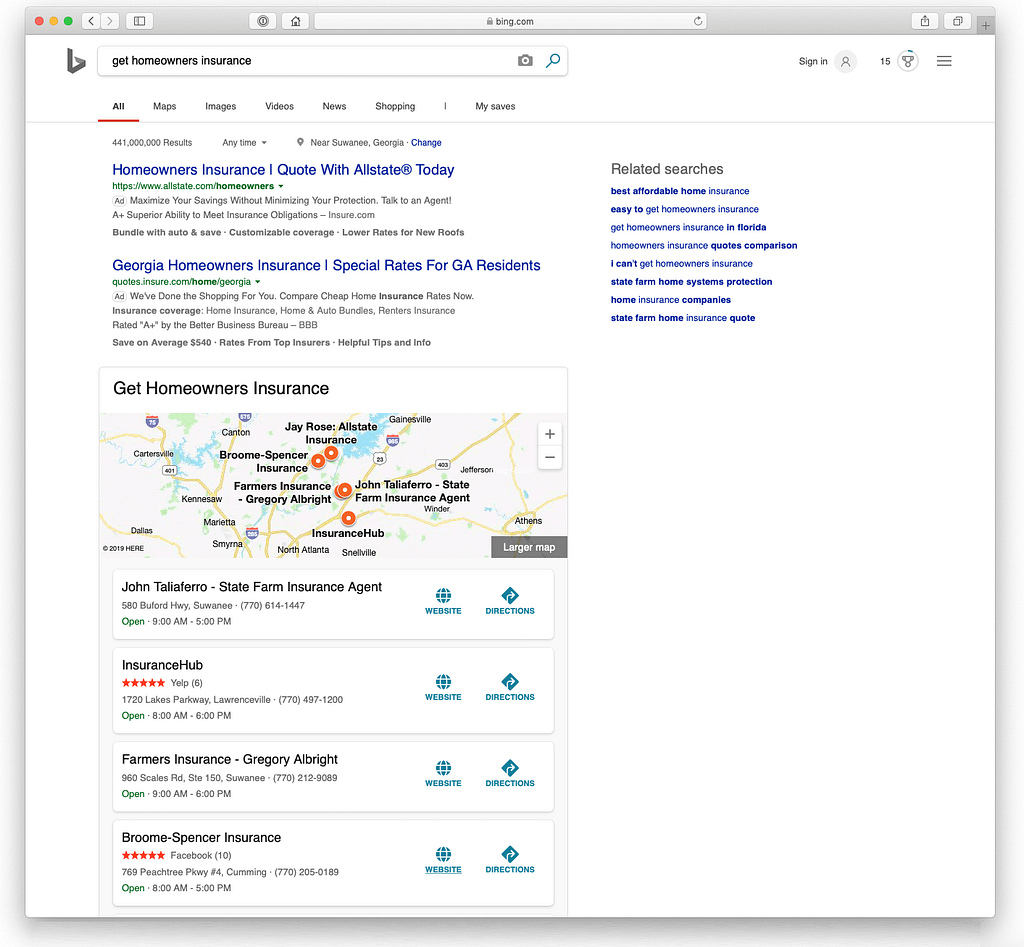Image resolution: width=1024 pixels, height=947 pixels.
Task: Click the Safari bing.com address bar
Action: [x=510, y=21]
